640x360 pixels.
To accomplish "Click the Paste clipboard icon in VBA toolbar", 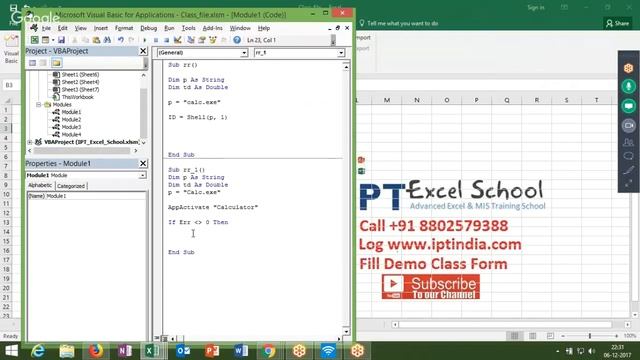I will coord(96,40).
